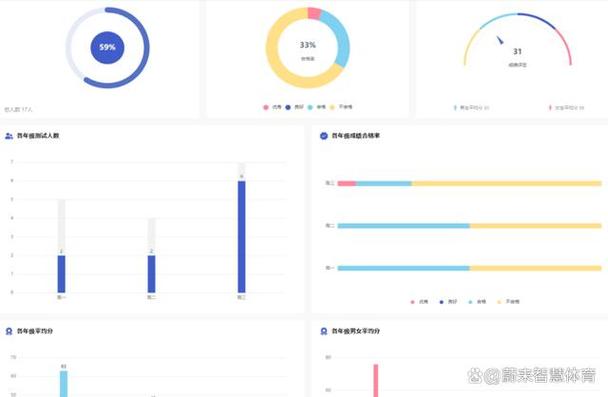Click the pink segment of the 高三 stacked bar
The image size is (608, 397).
tap(347, 183)
